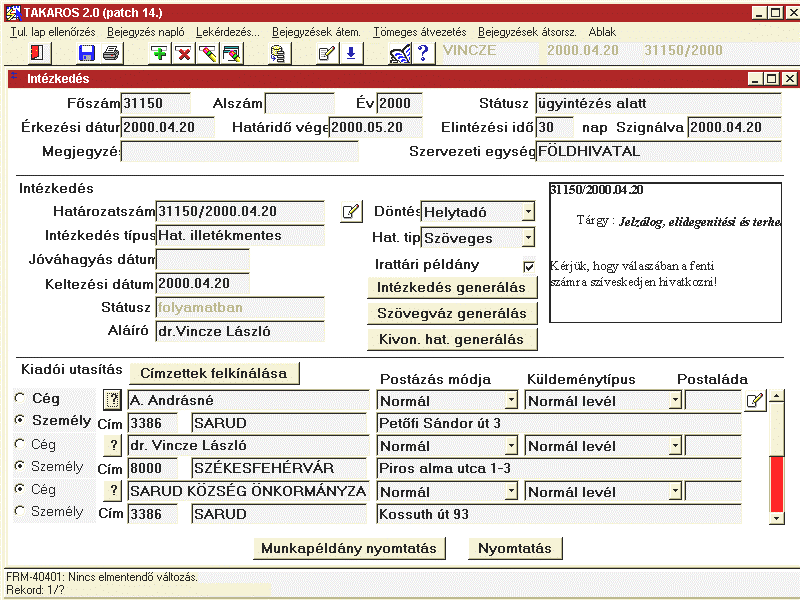Open the Hat. tip dropdown showing Szöveges
The width and height of the screenshot is (800, 600).
tap(528, 237)
